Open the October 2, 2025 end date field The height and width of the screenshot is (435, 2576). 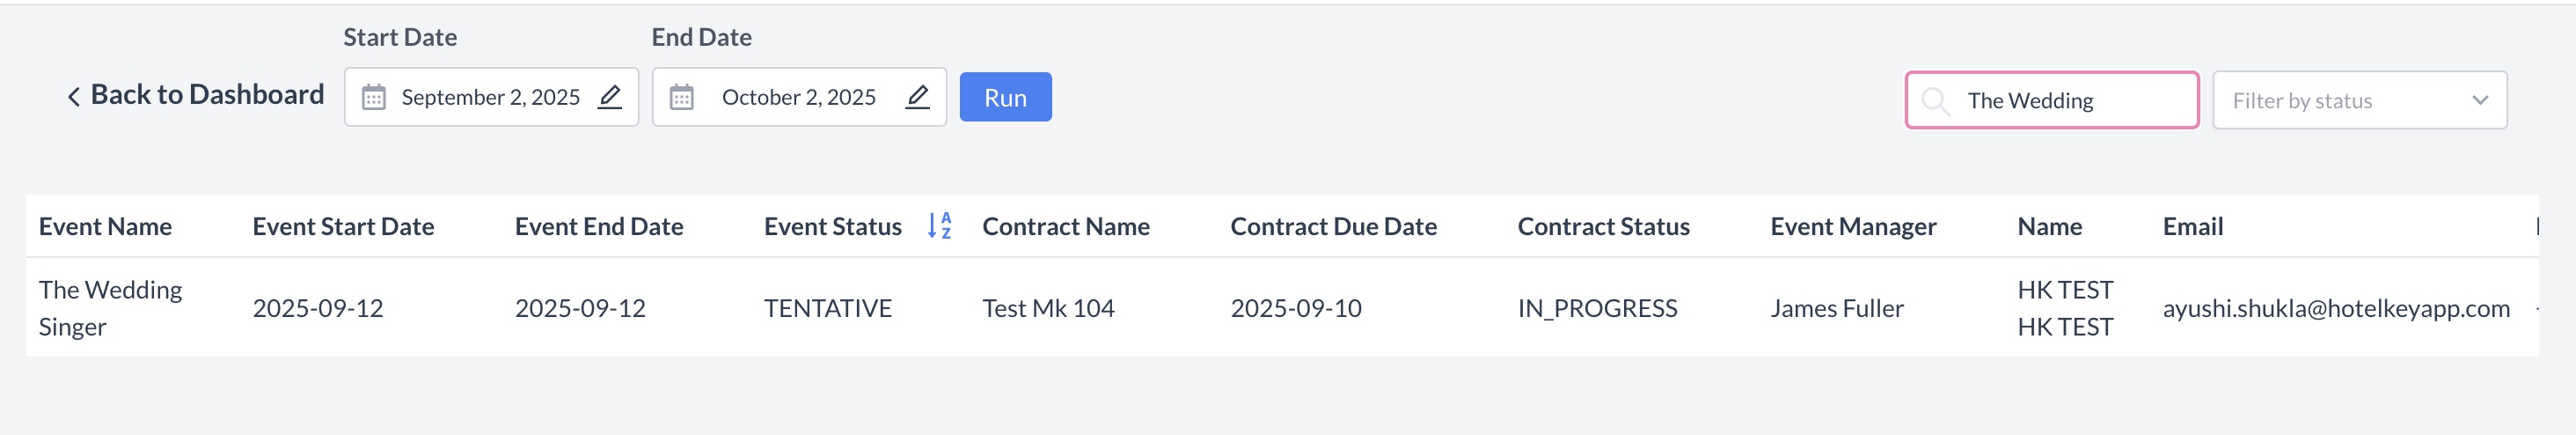[x=798, y=98]
